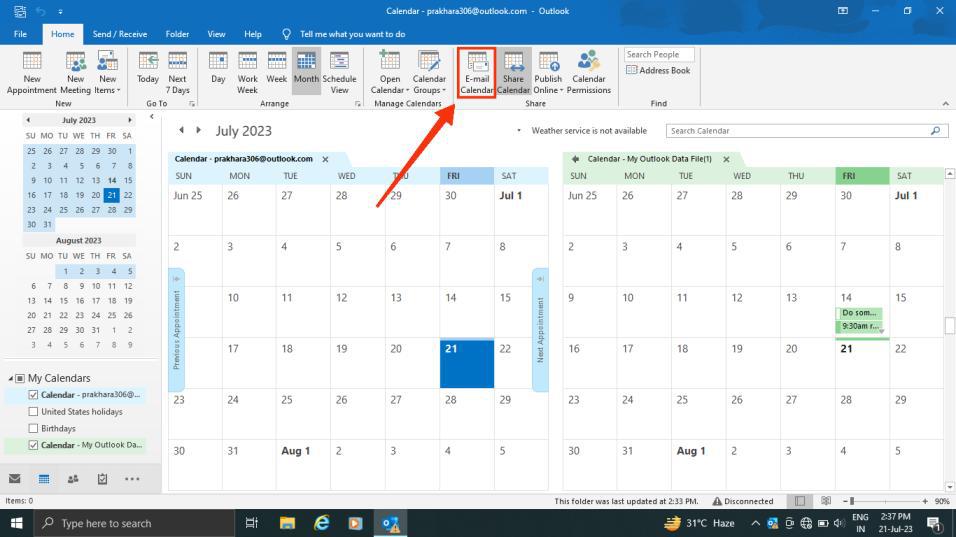Viewport: 956px width, 537px height.
Task: Navigate forward in main calendar view
Action: (x=198, y=130)
